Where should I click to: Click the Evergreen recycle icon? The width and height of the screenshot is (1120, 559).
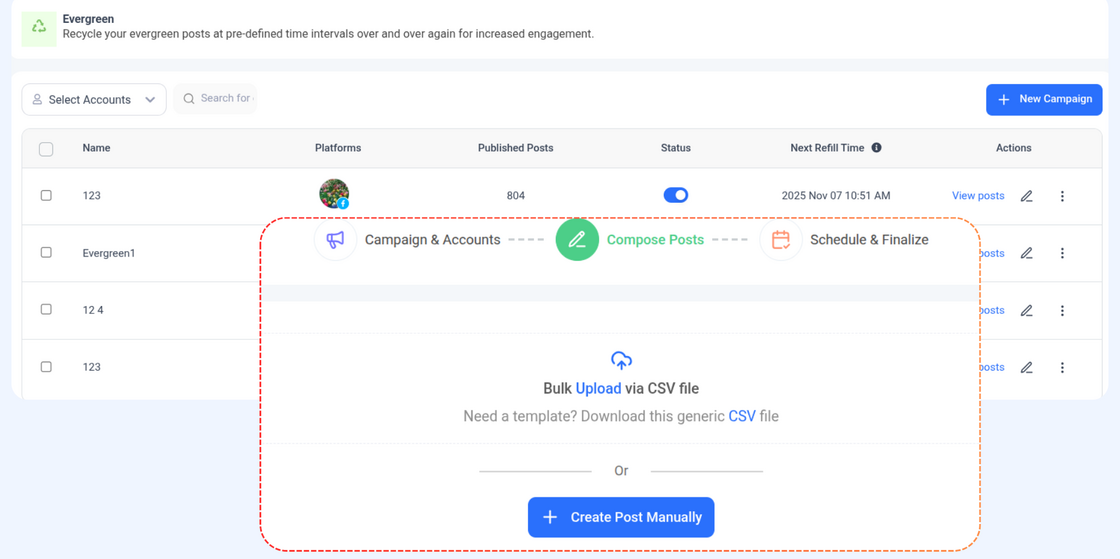(x=39, y=27)
